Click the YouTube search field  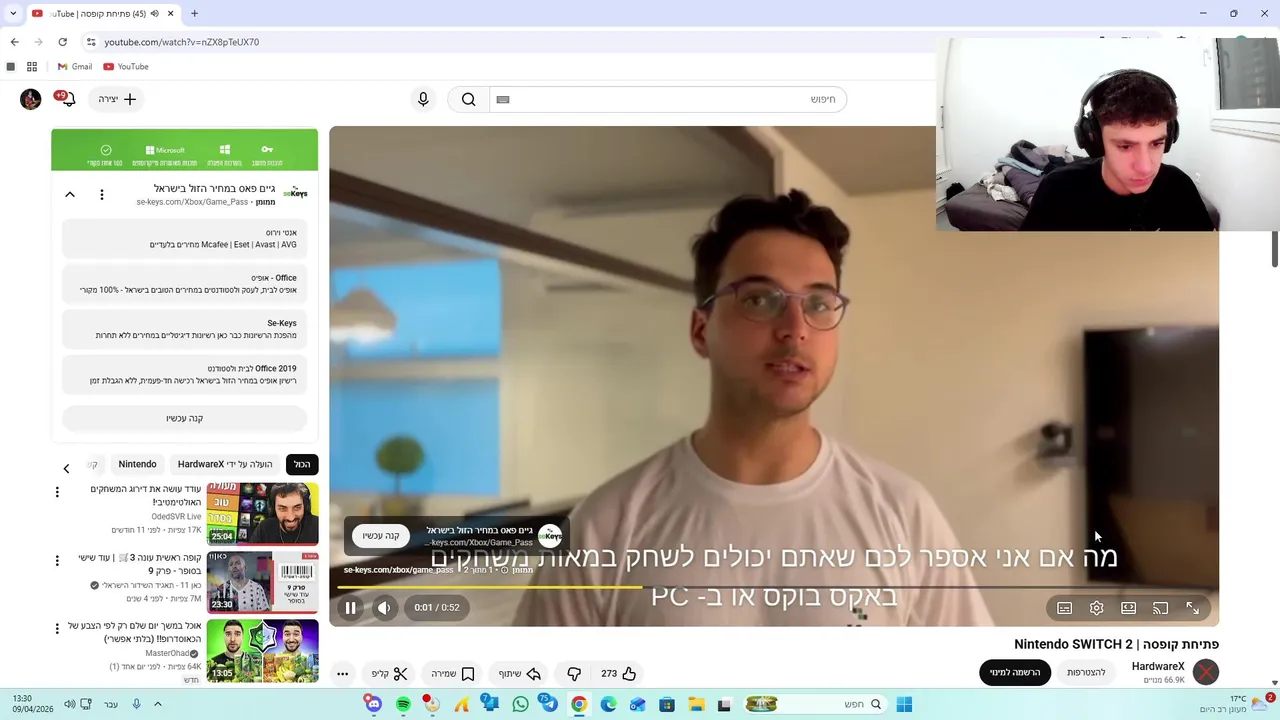[x=667, y=99]
